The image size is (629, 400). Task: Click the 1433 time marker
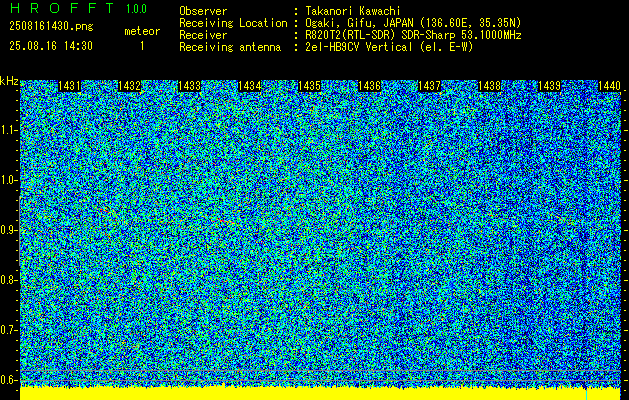pyautogui.click(x=189, y=85)
